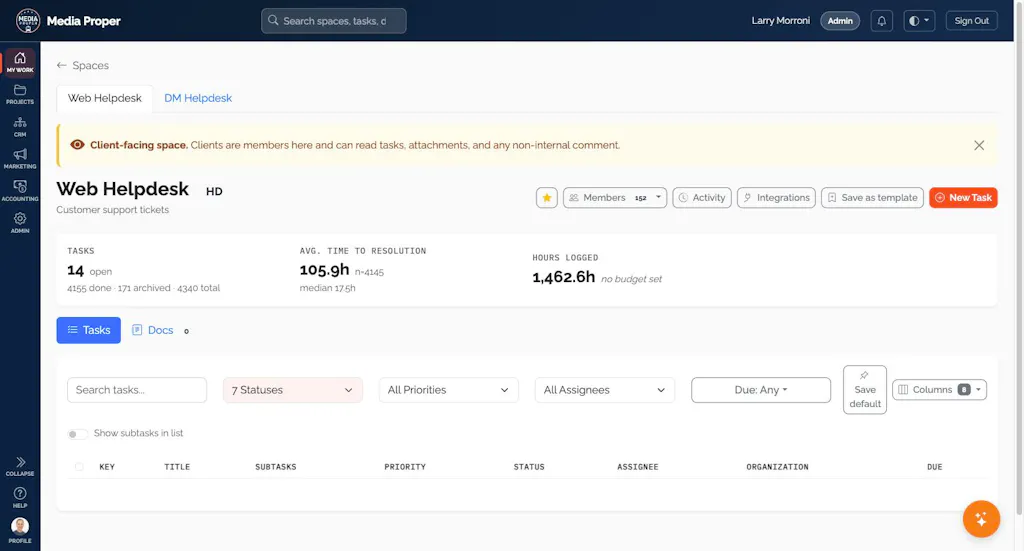The width and height of the screenshot is (1024, 551).
Task: Go back to Spaces
Action: (x=83, y=65)
